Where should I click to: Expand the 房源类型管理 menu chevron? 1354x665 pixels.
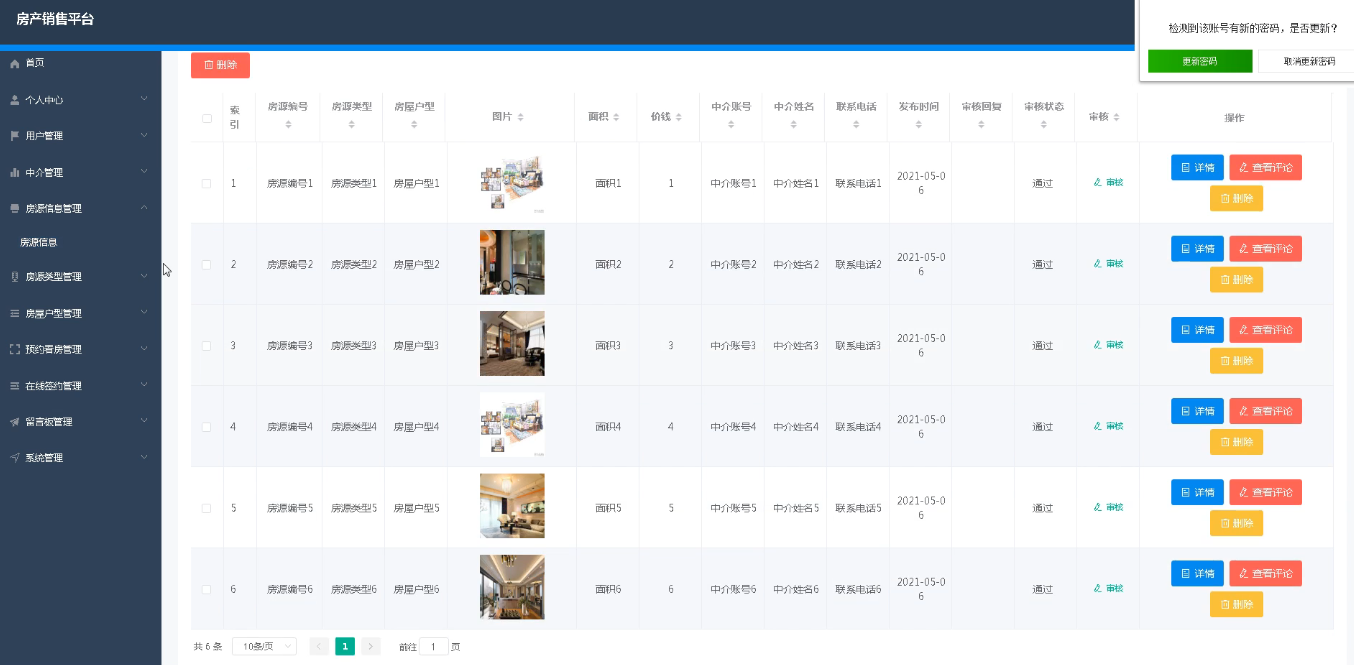[x=144, y=276]
